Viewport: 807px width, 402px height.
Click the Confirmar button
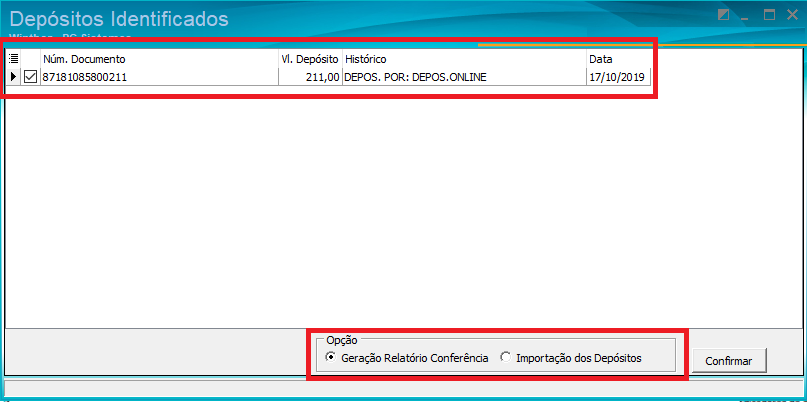tap(729, 361)
